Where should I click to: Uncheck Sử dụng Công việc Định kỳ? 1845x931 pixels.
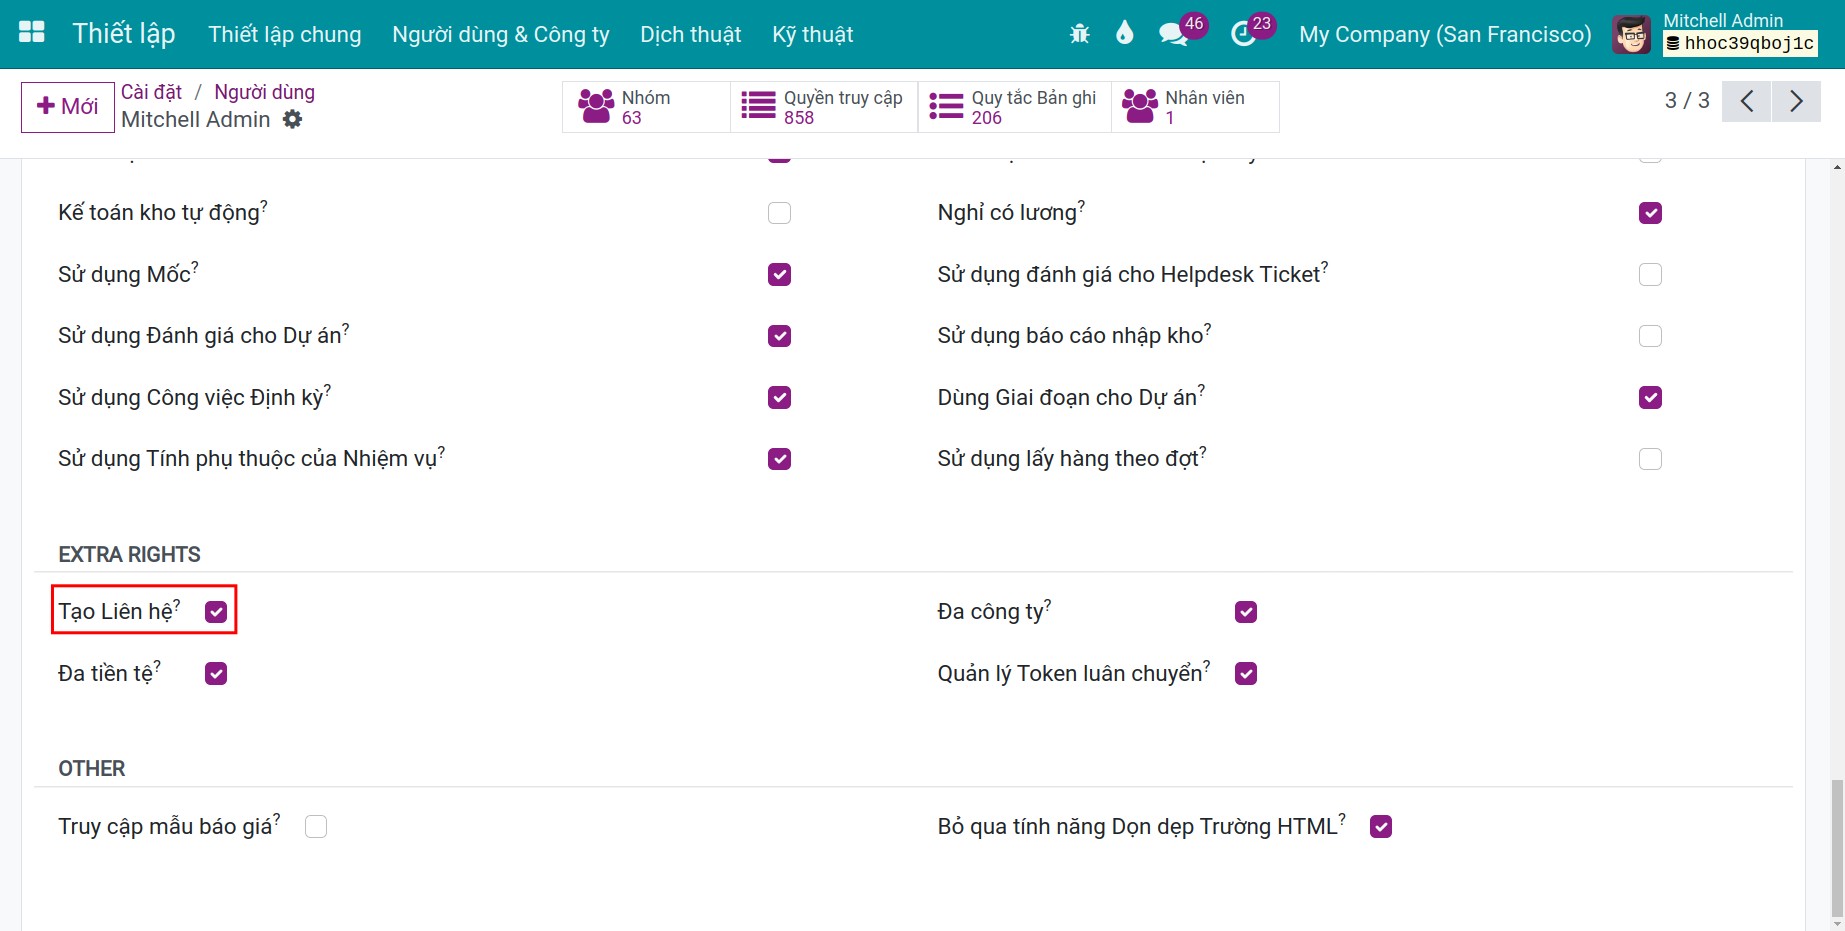click(779, 397)
